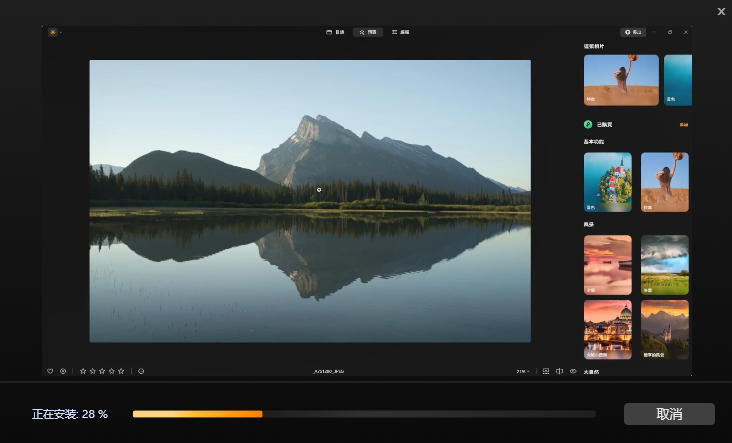The height and width of the screenshot is (443, 732).
Task: Expand the zoom percentage dropdown
Action: (523, 371)
